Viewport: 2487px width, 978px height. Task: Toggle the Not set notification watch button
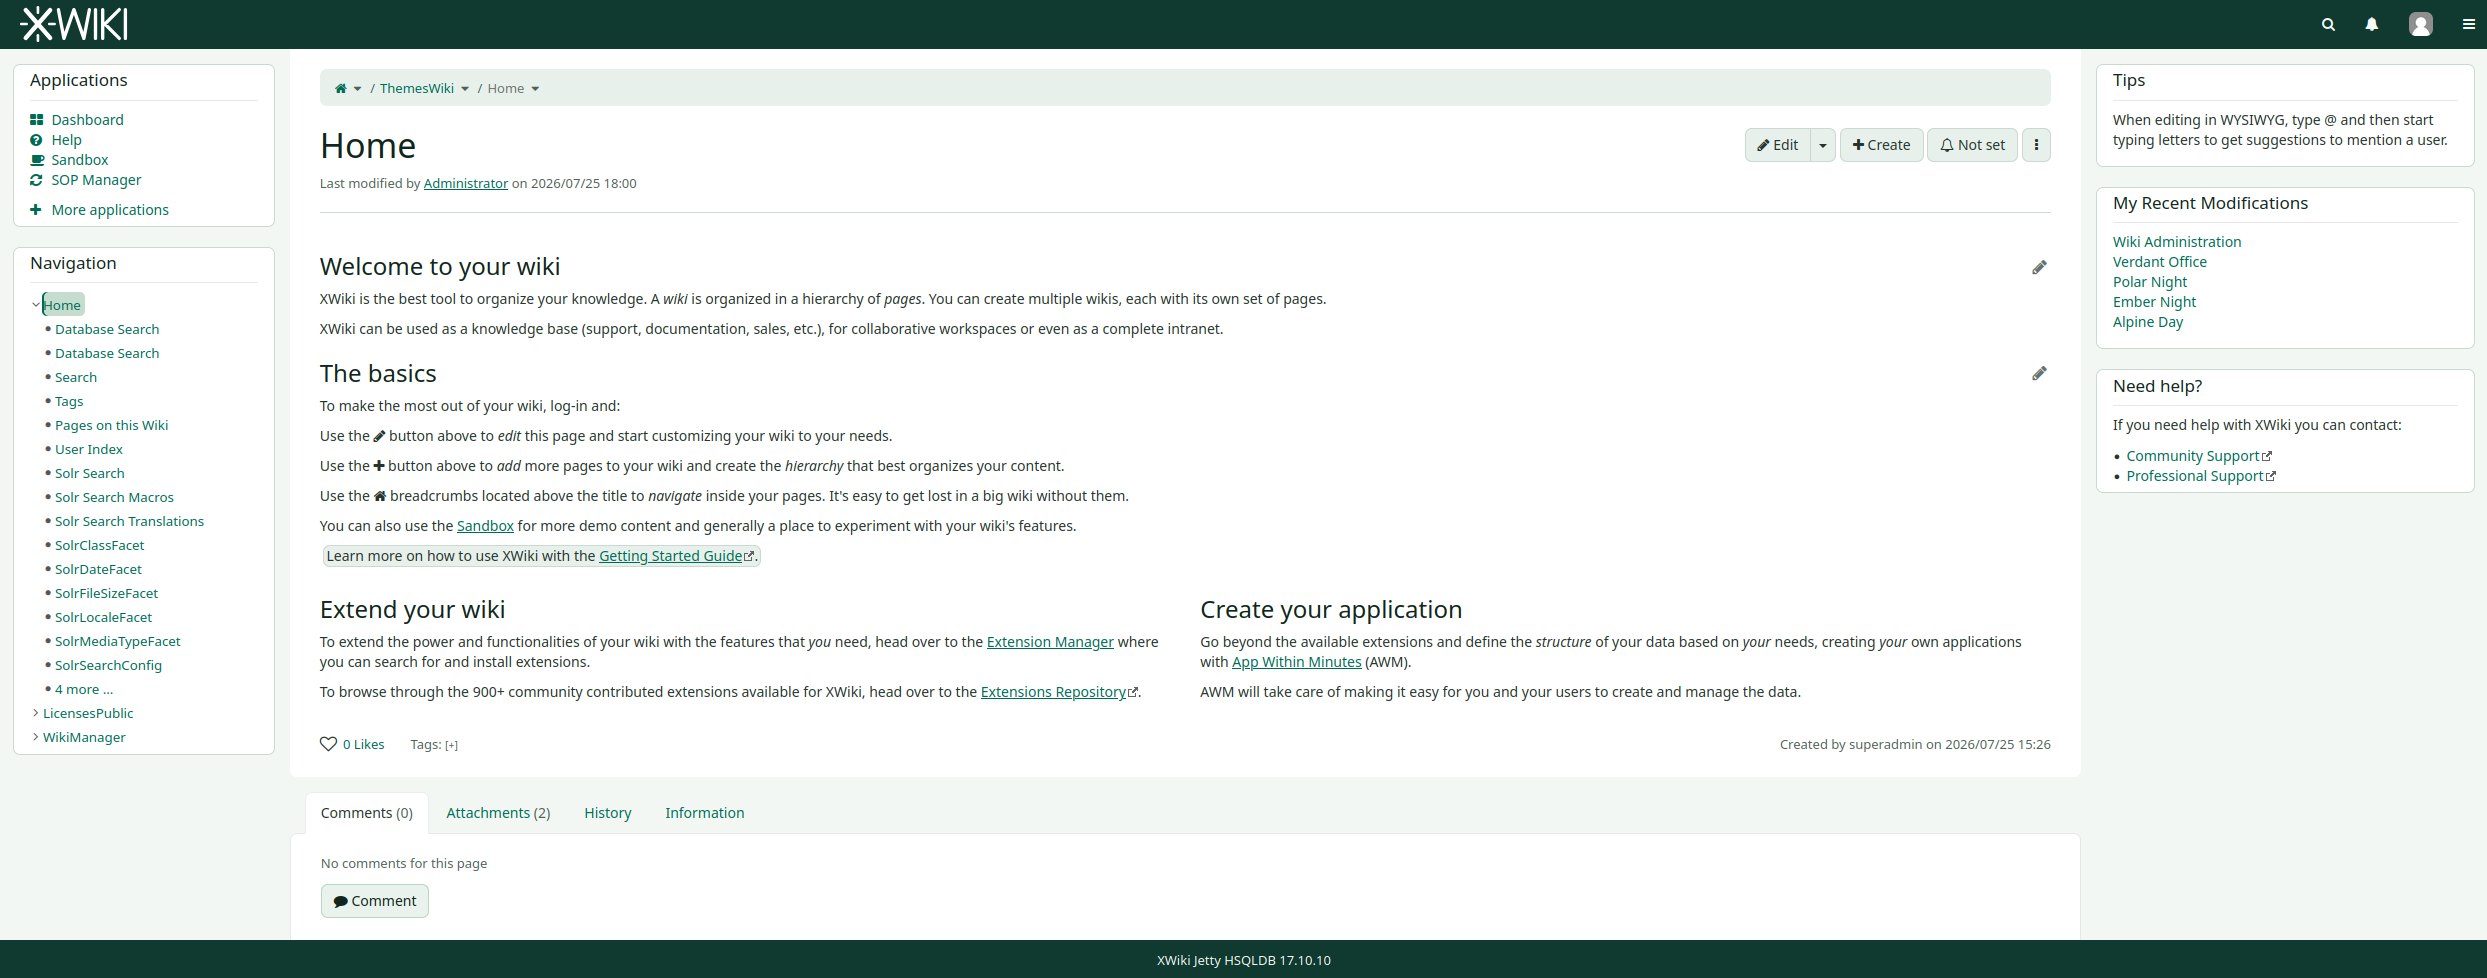pyautogui.click(x=1972, y=145)
